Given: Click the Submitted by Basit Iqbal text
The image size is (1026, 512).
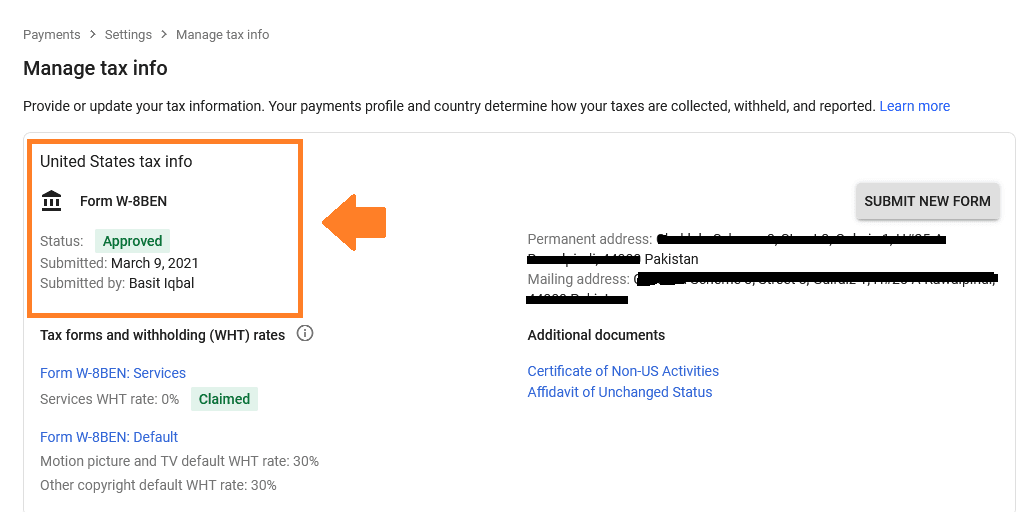Looking at the screenshot, I should coord(117,283).
